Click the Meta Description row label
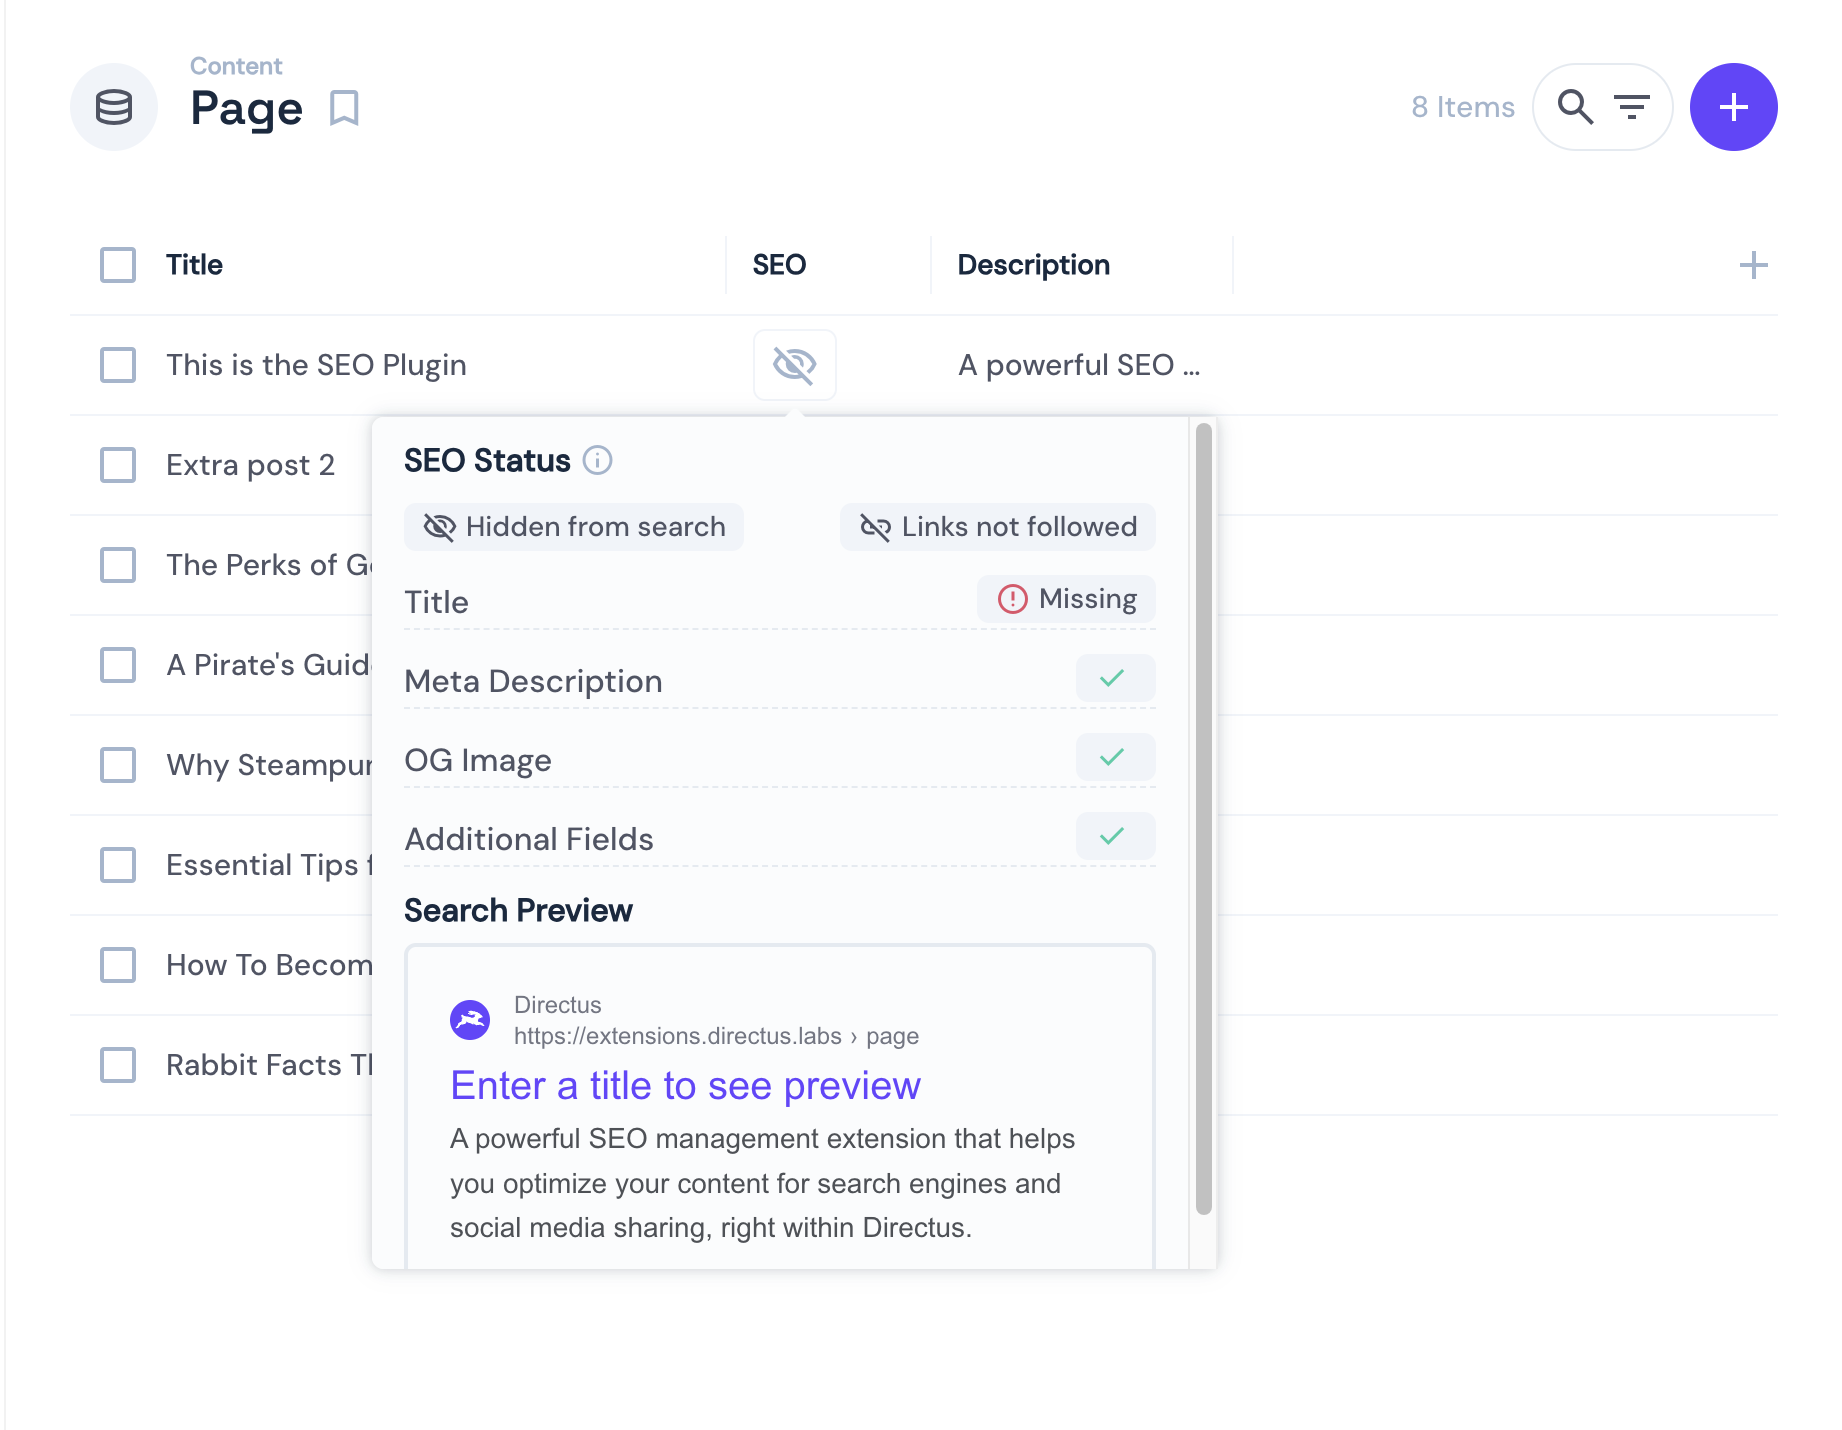1842x1430 pixels. pos(533,681)
